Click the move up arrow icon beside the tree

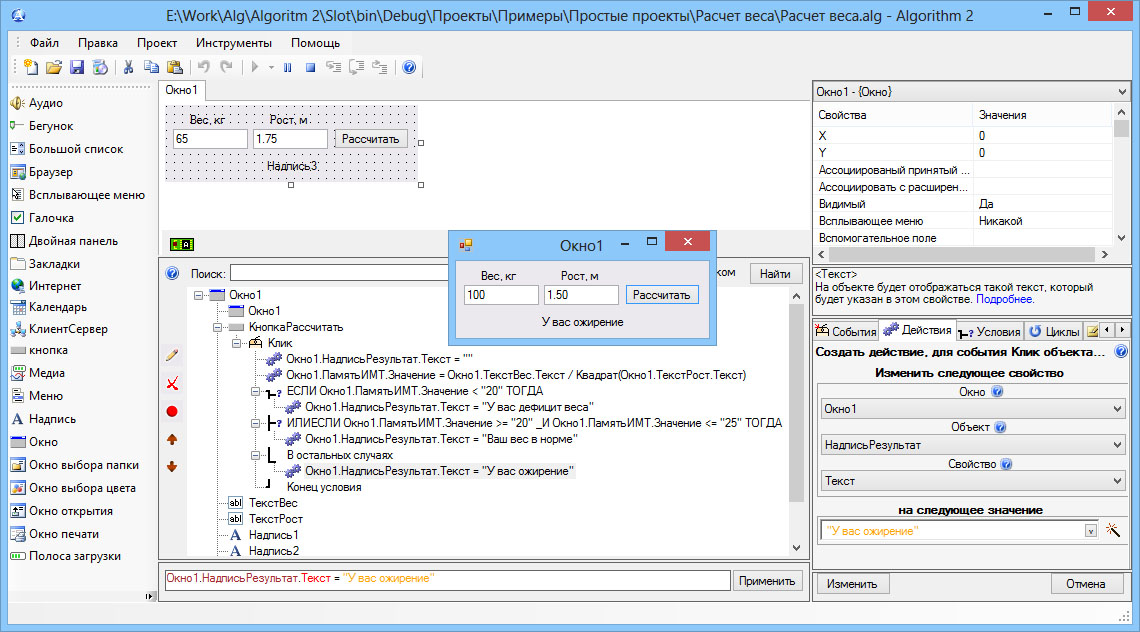(x=172, y=439)
